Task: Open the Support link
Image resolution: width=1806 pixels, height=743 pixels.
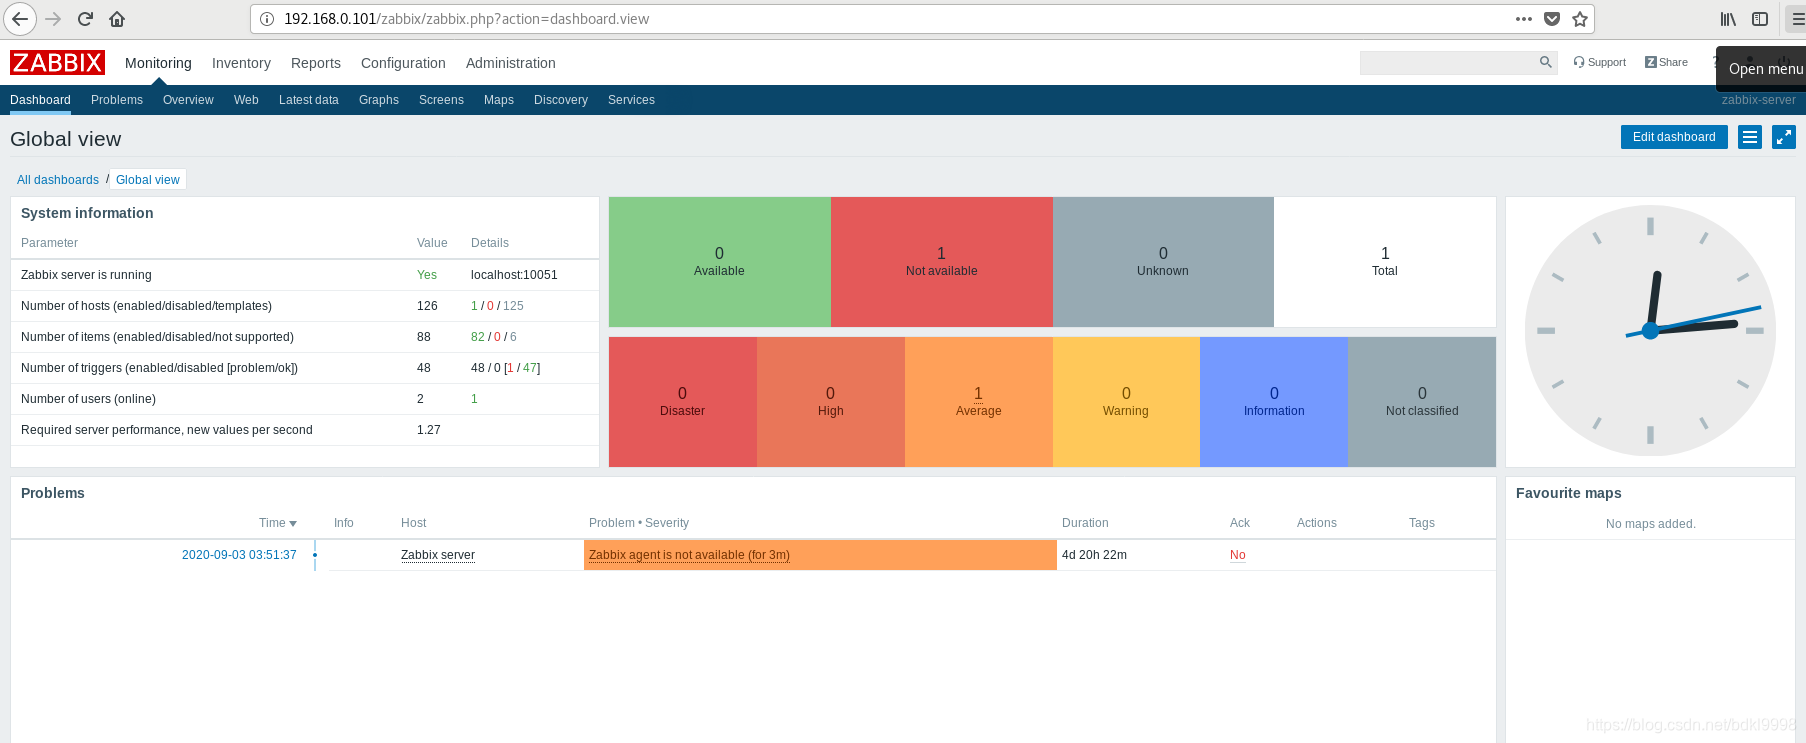Action: click(x=1600, y=62)
